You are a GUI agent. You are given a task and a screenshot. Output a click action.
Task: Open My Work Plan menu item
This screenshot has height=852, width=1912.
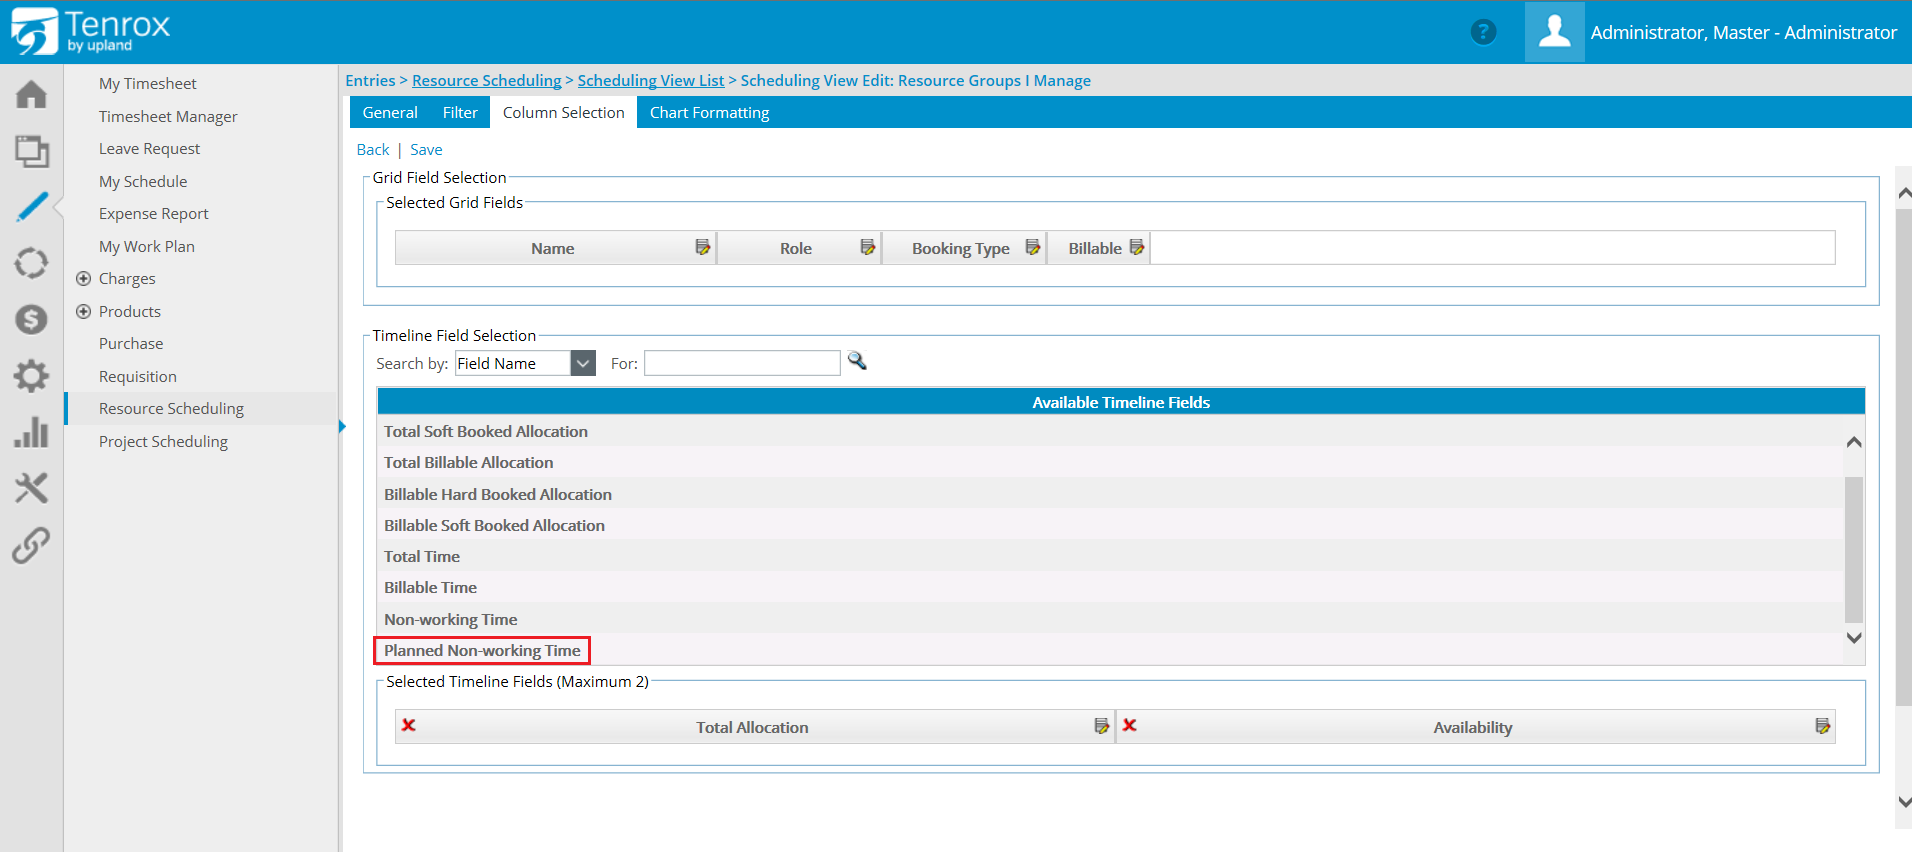146,246
